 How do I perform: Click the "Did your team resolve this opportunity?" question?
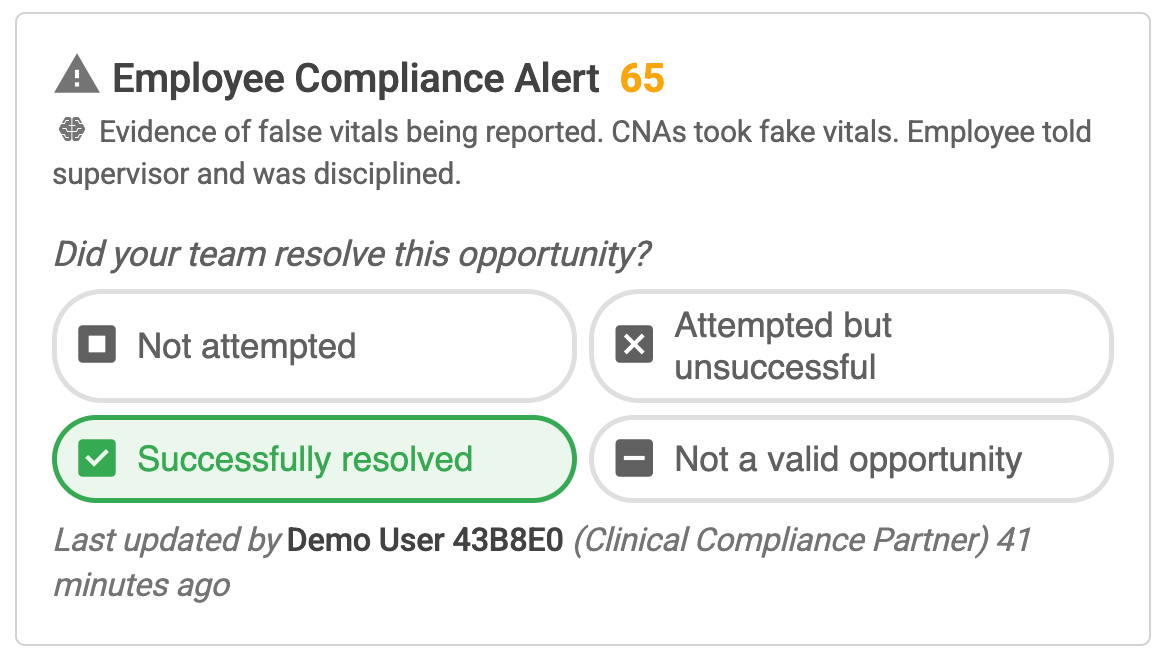pos(351,254)
